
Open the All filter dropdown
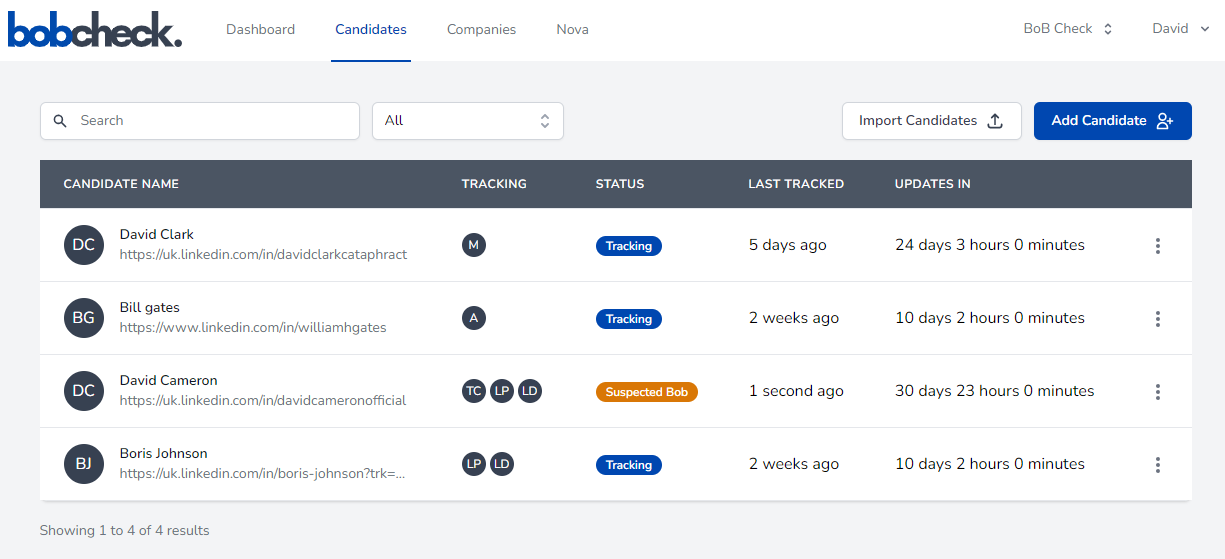coord(468,121)
